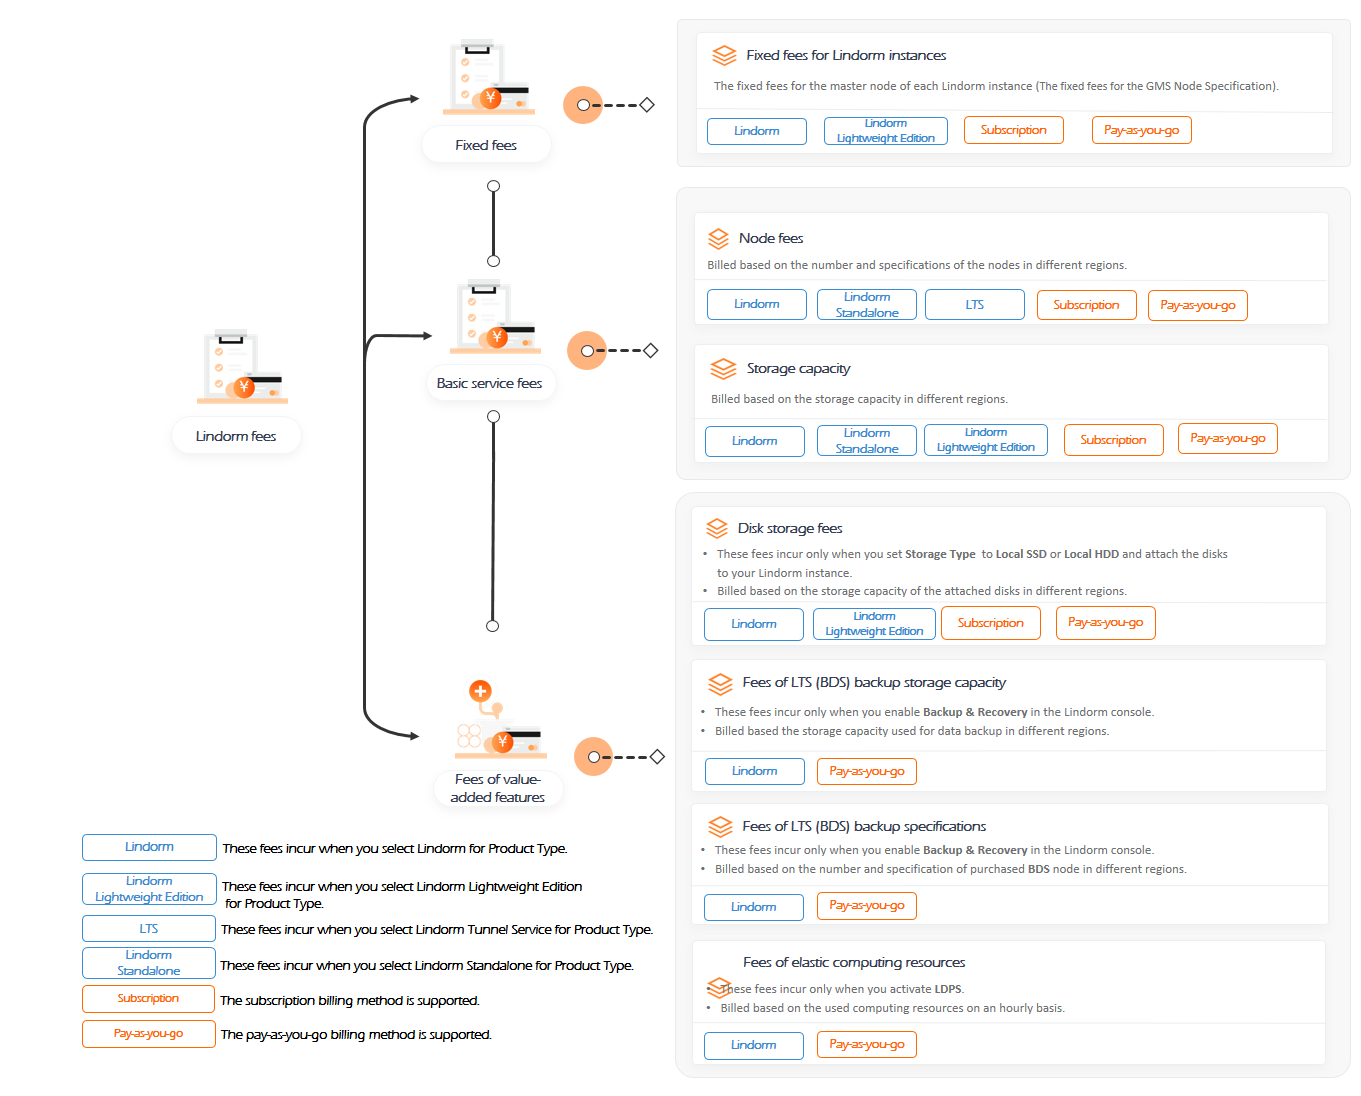Click Pay-as-you-go under Fees of elastic computing resources
Screen dimensions: 1361x1096
pyautogui.click(x=867, y=1044)
